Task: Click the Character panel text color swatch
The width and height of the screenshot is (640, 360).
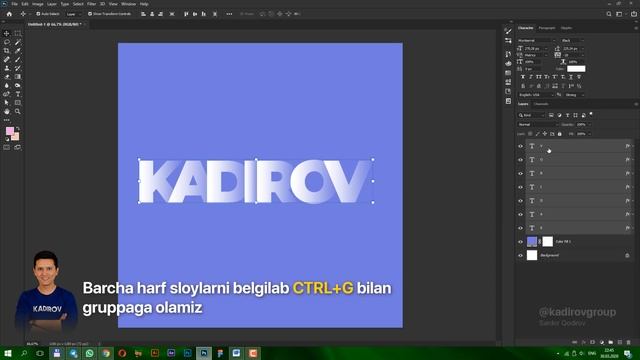Action: tap(576, 69)
